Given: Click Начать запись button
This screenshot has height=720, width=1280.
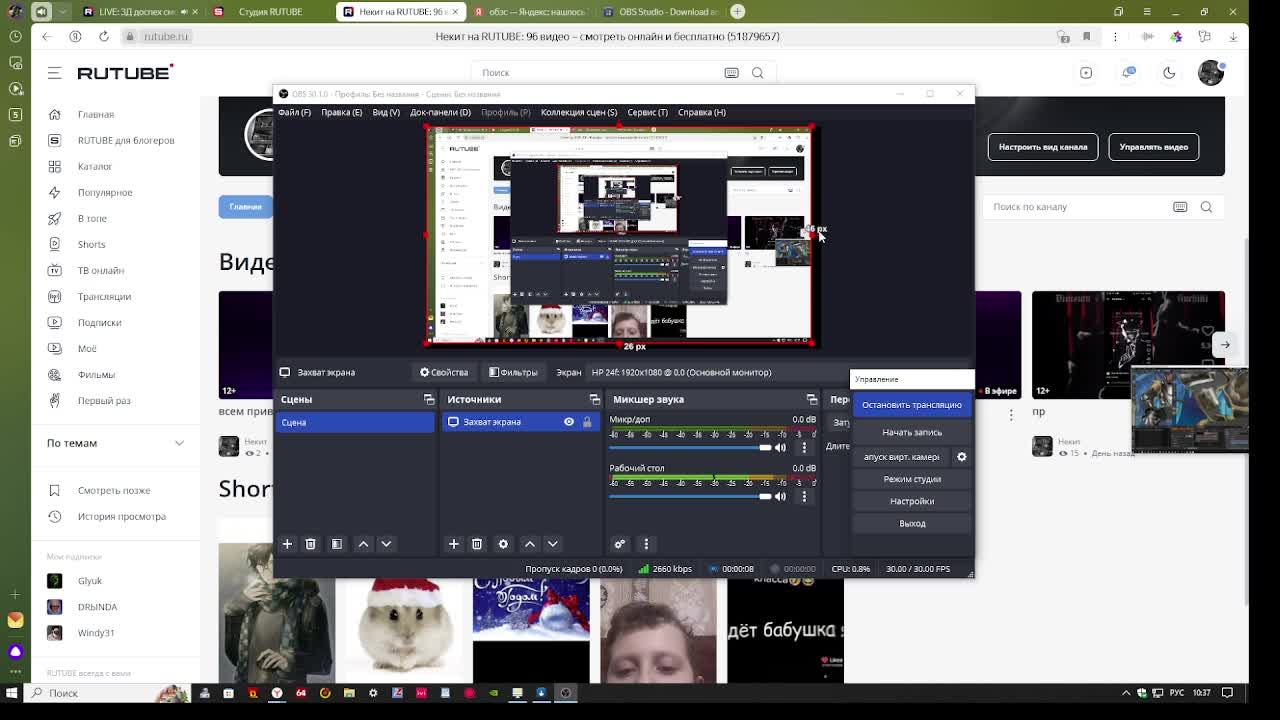Looking at the screenshot, I should click(912, 433).
